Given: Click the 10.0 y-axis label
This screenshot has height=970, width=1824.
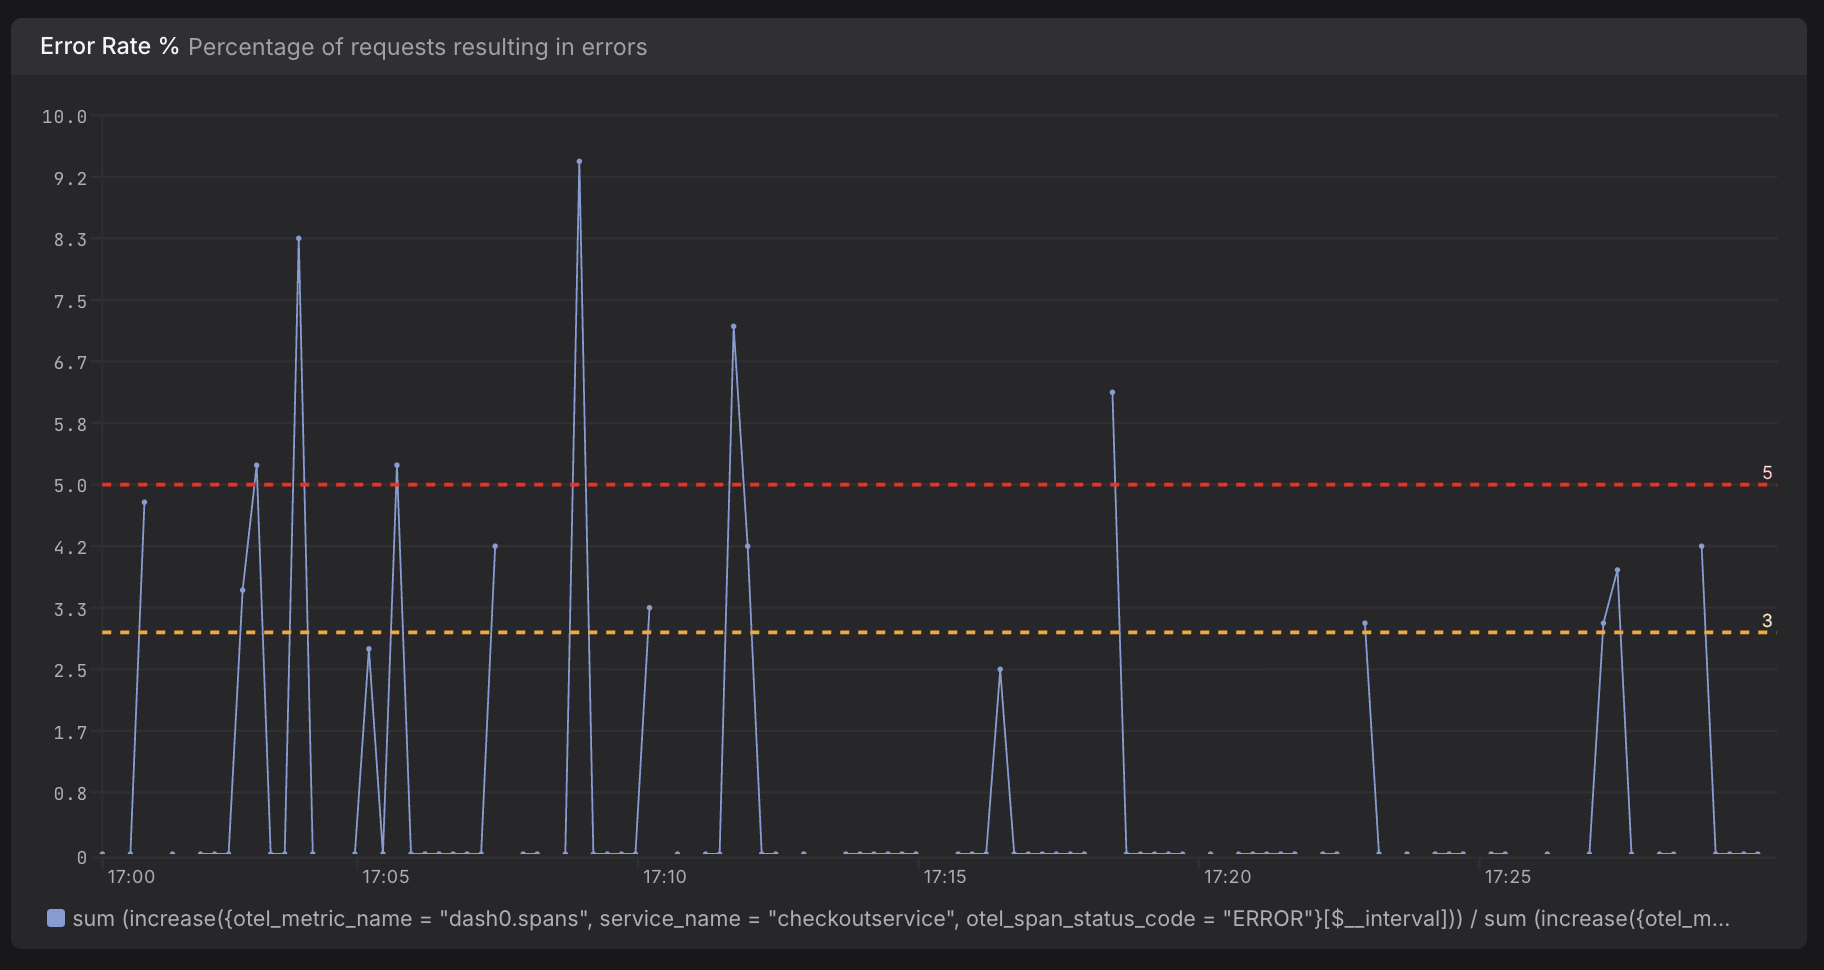Looking at the screenshot, I should (x=64, y=117).
